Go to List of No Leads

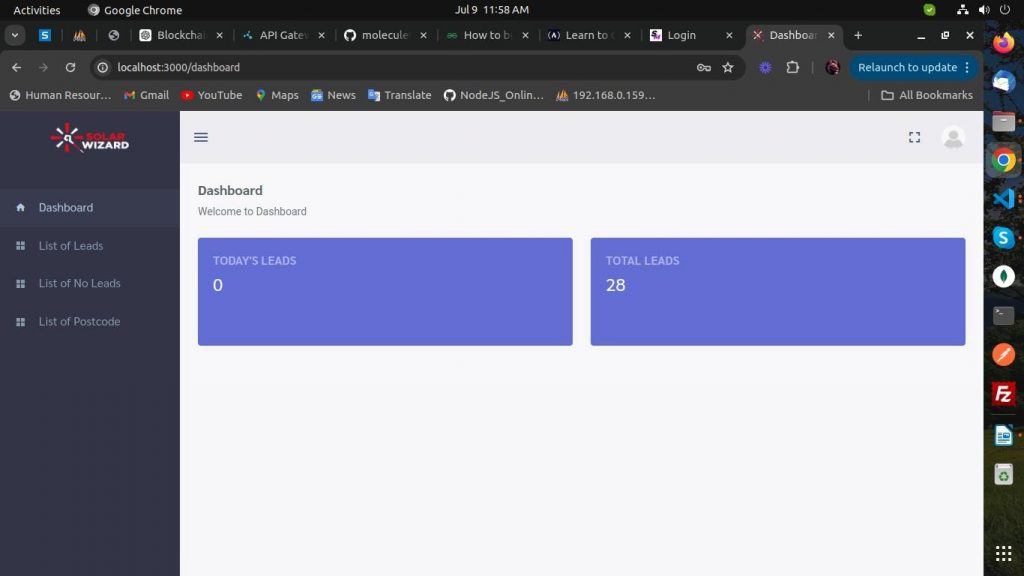[x=79, y=284]
